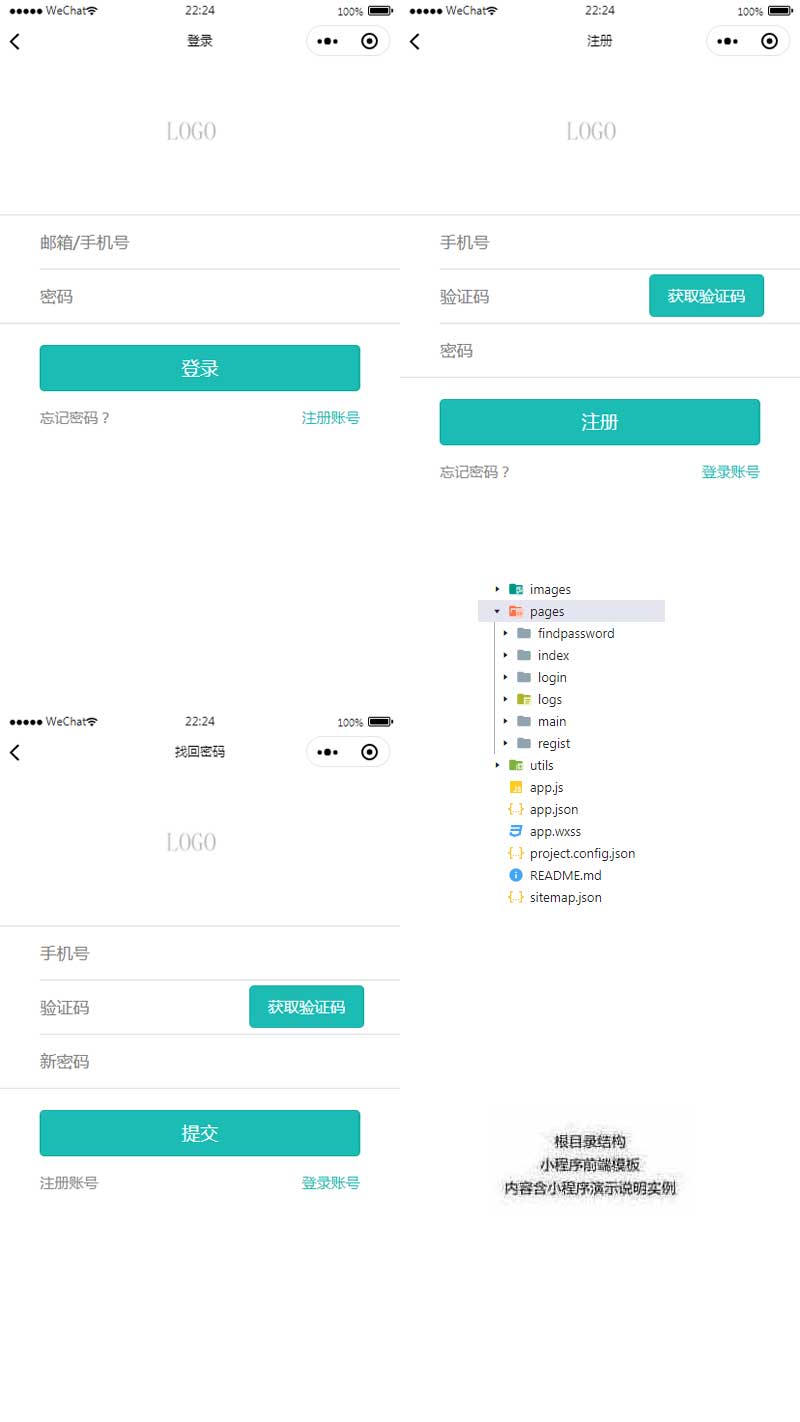Click 注册账号 link on the 登录 screen
Image resolution: width=800 pixels, height=1422 pixels.
click(x=331, y=418)
